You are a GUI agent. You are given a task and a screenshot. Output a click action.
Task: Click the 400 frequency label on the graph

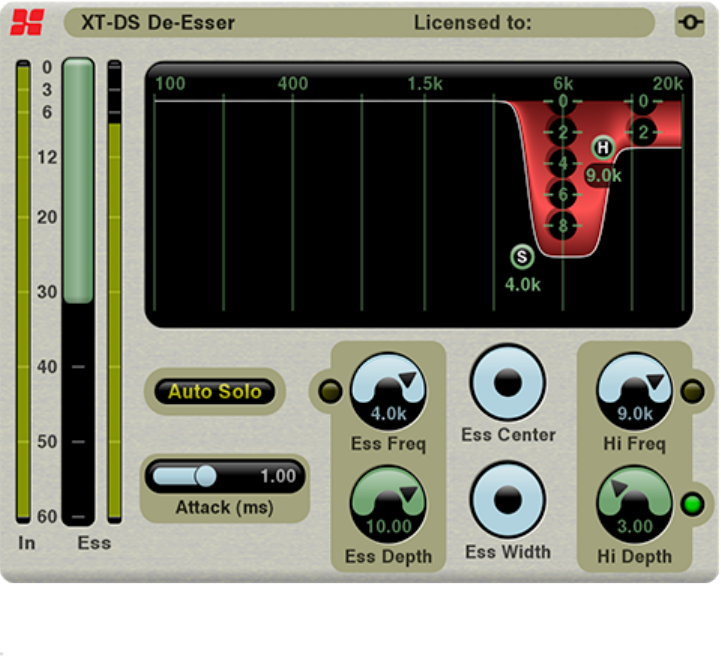point(292,84)
